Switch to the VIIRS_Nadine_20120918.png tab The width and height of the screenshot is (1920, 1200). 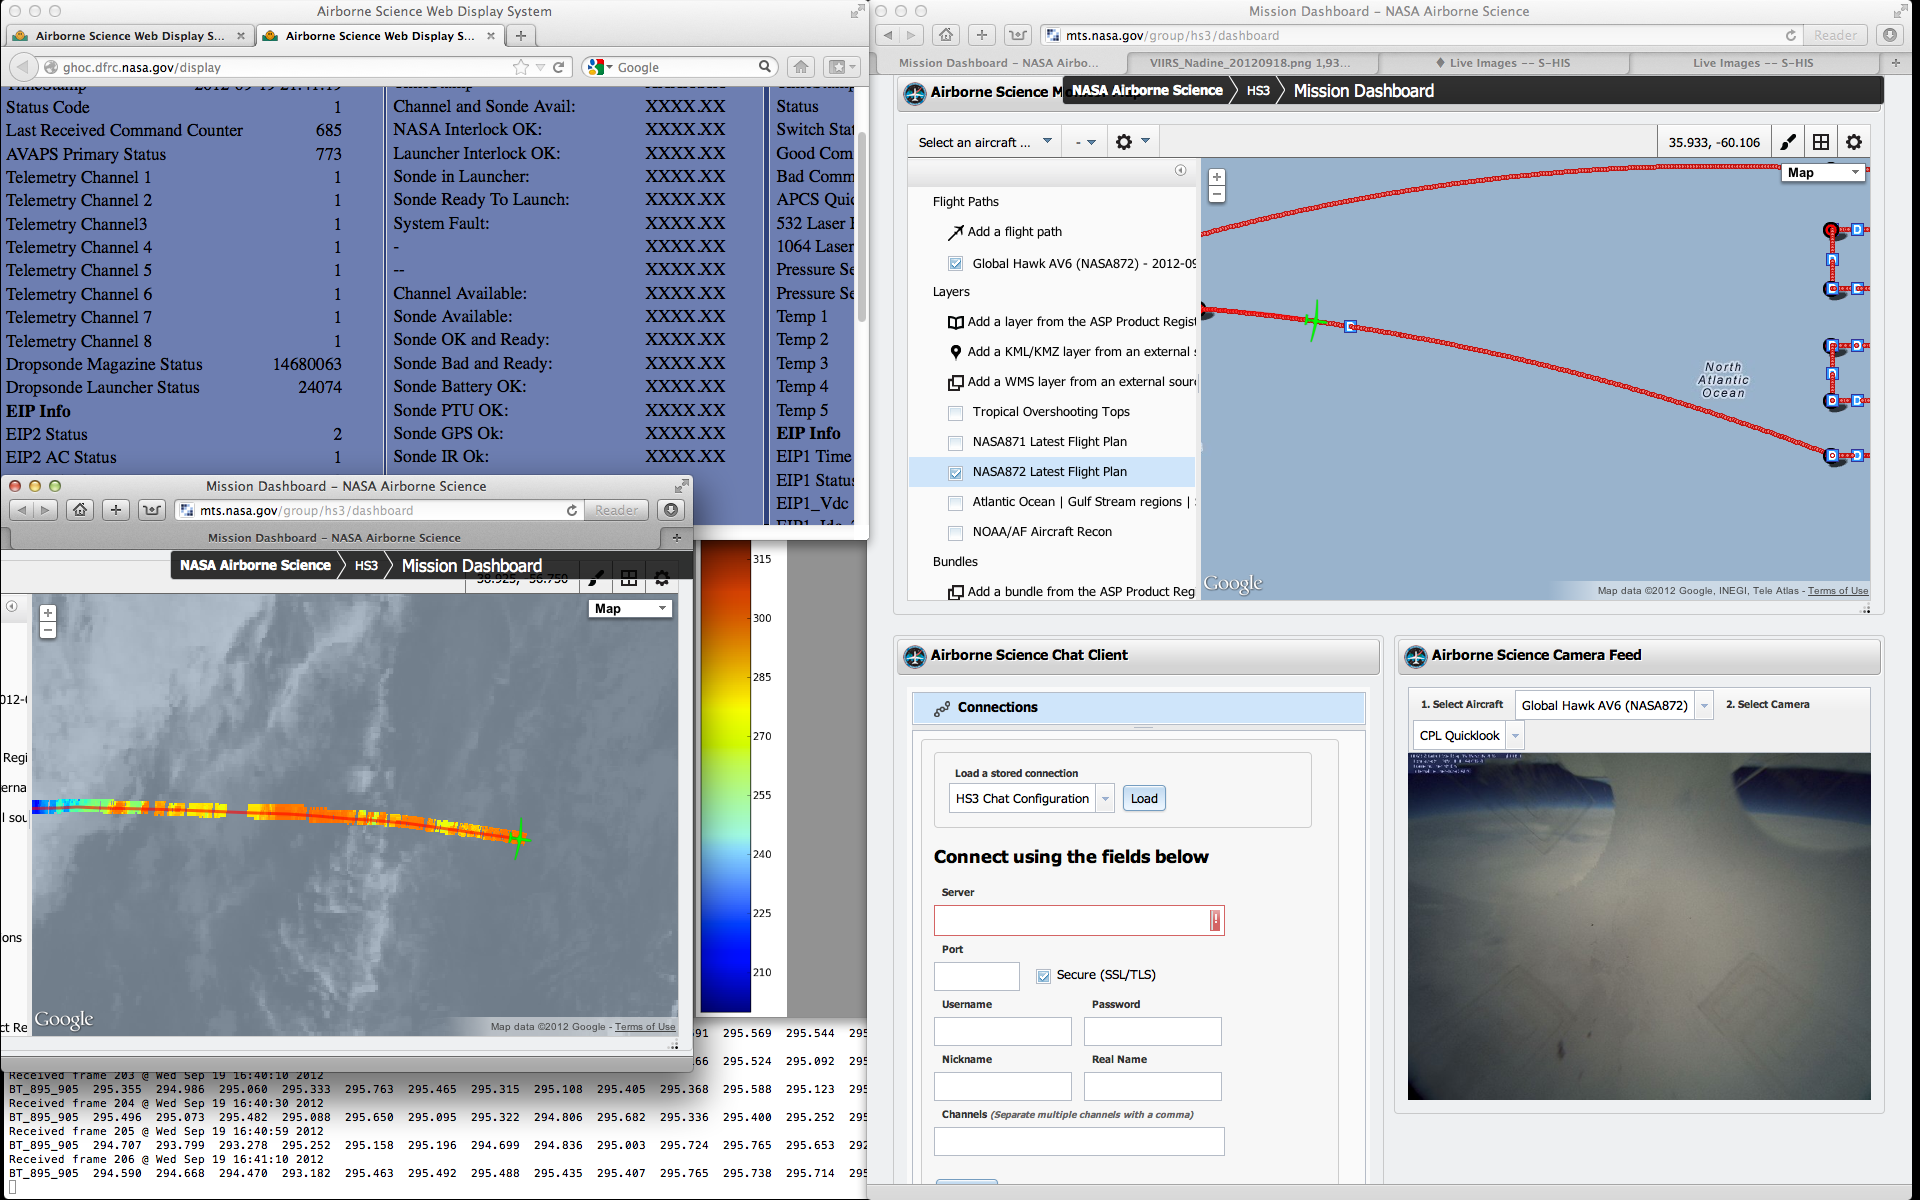(x=1250, y=63)
